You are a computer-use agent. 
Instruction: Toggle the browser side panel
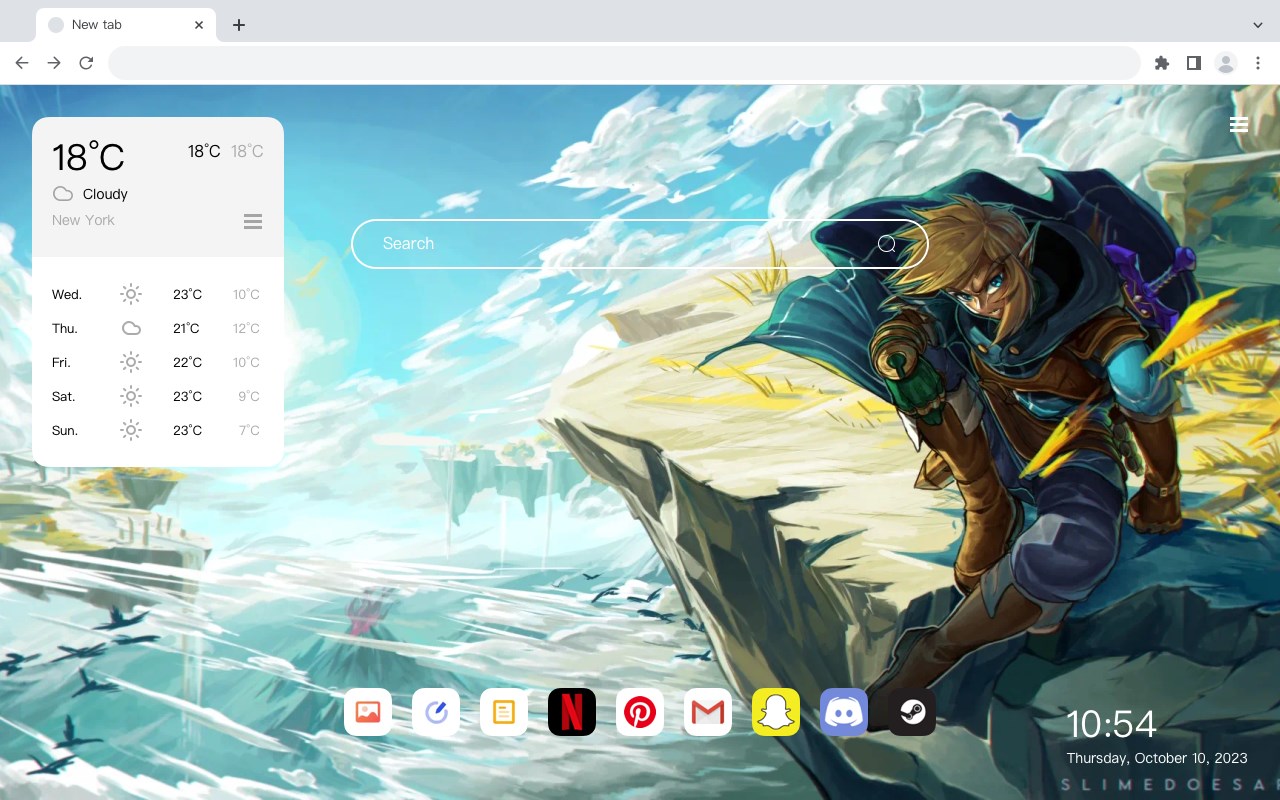(1193, 63)
